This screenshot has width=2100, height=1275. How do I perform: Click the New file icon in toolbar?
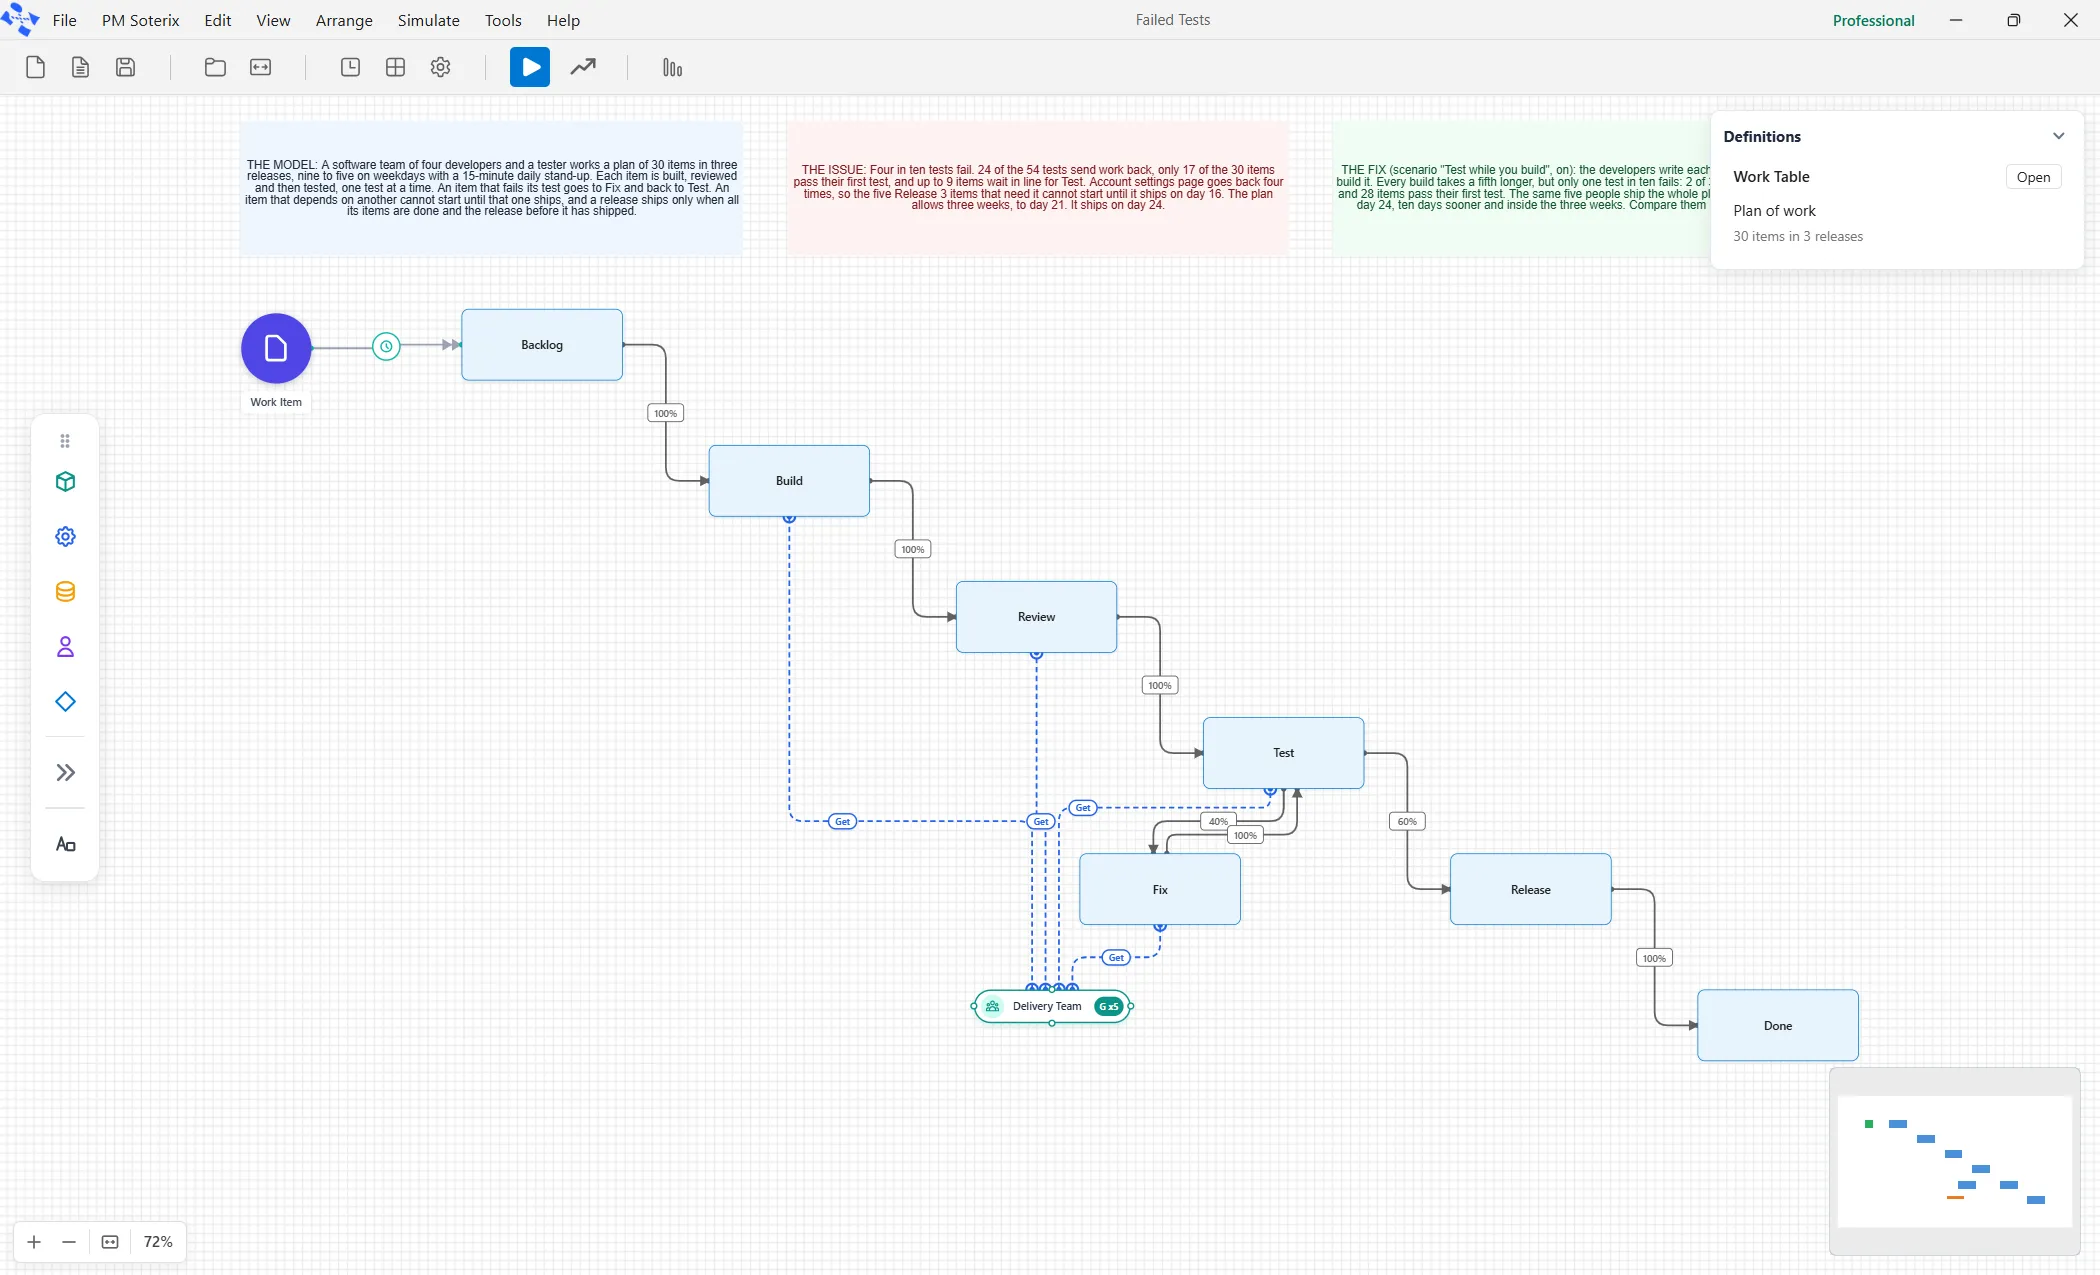(x=35, y=67)
